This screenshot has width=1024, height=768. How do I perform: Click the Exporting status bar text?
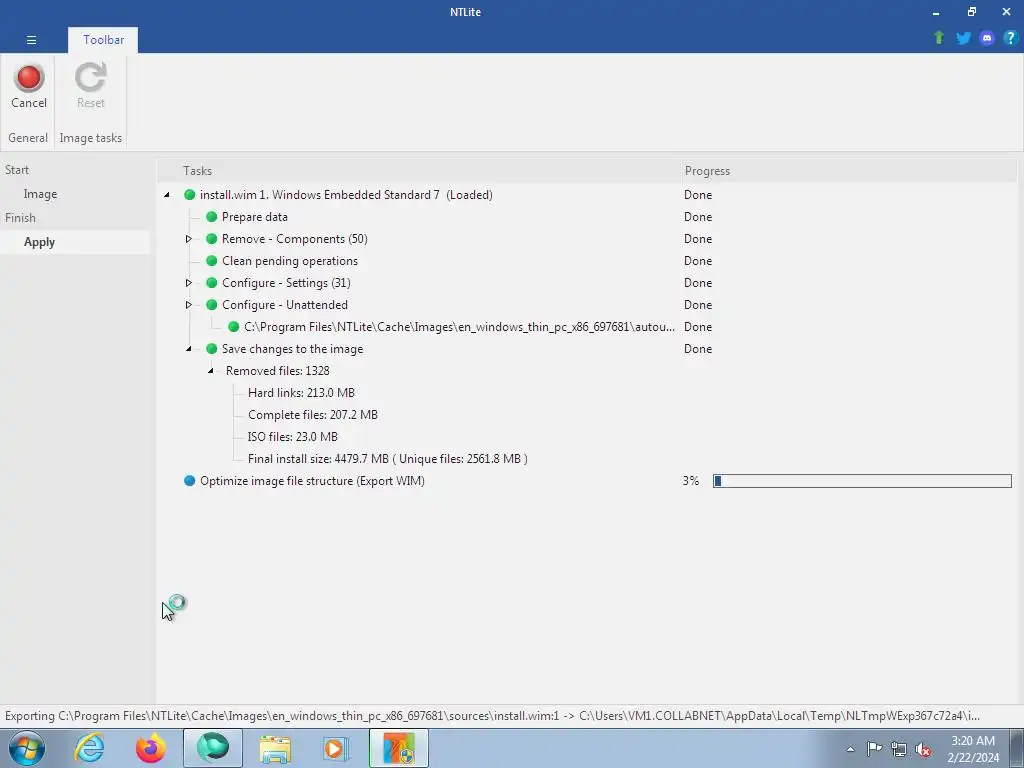coord(492,716)
